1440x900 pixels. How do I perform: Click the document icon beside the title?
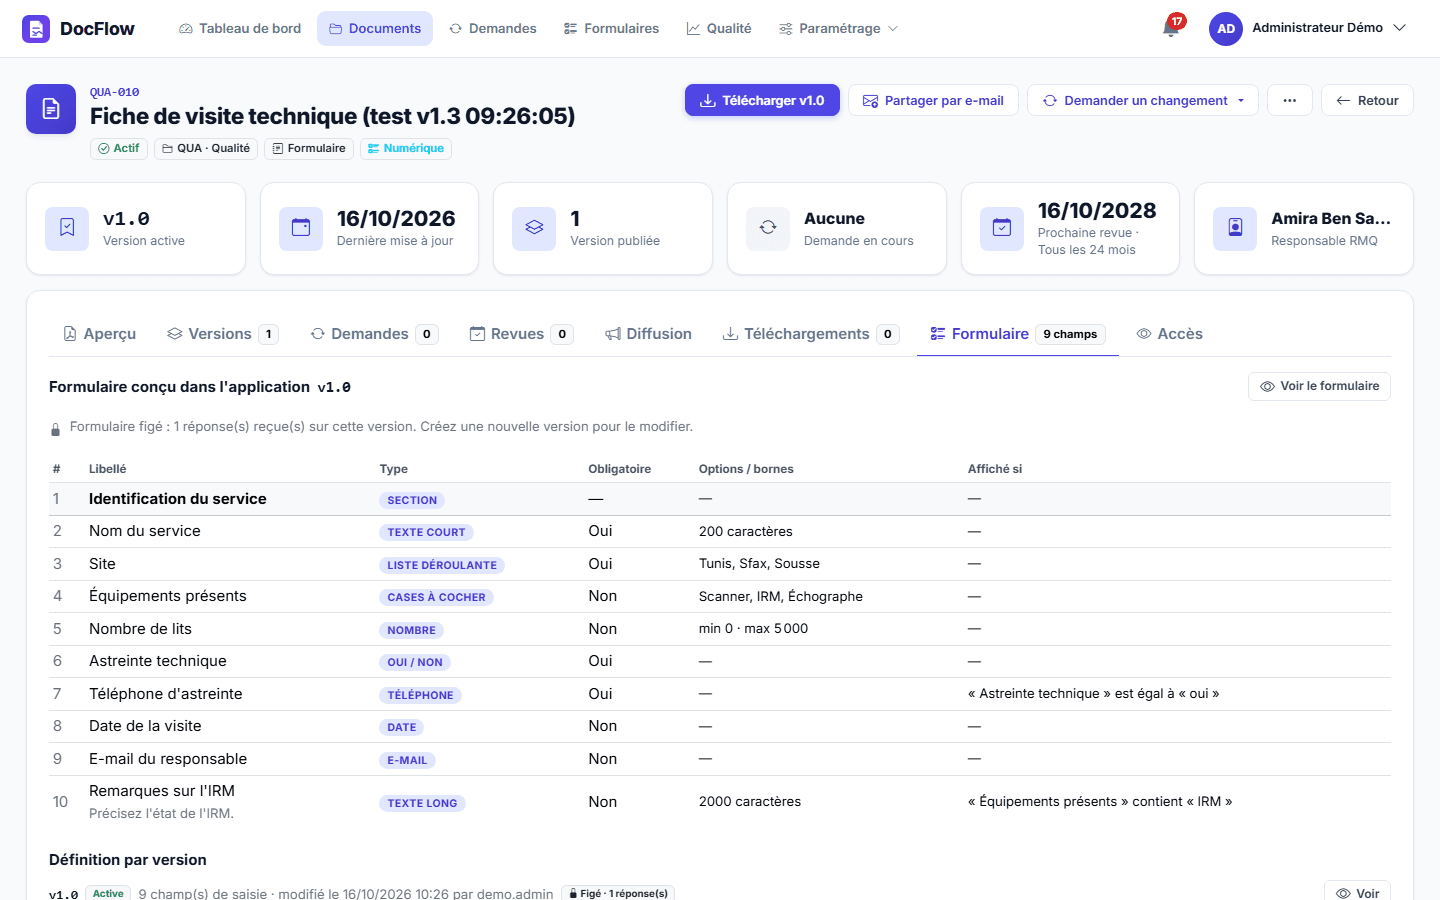coord(51,109)
